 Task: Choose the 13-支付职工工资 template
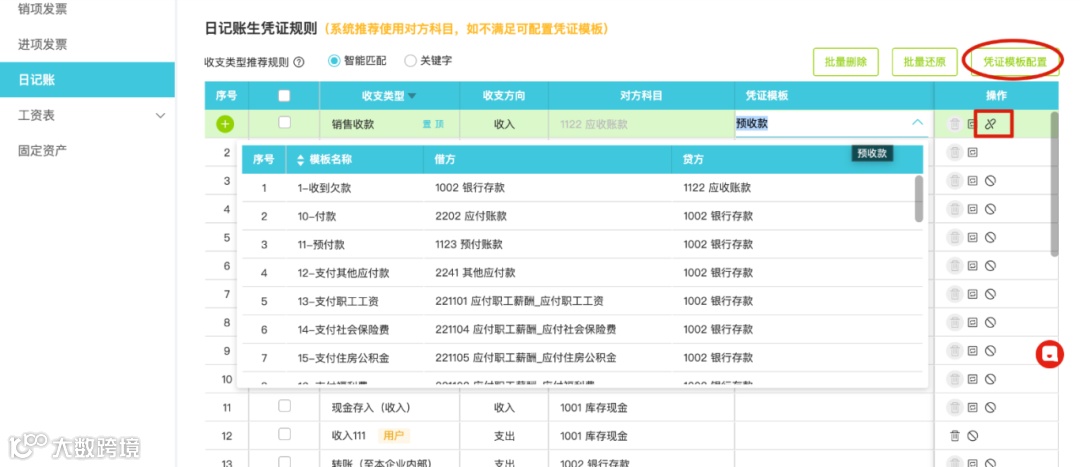580,301
